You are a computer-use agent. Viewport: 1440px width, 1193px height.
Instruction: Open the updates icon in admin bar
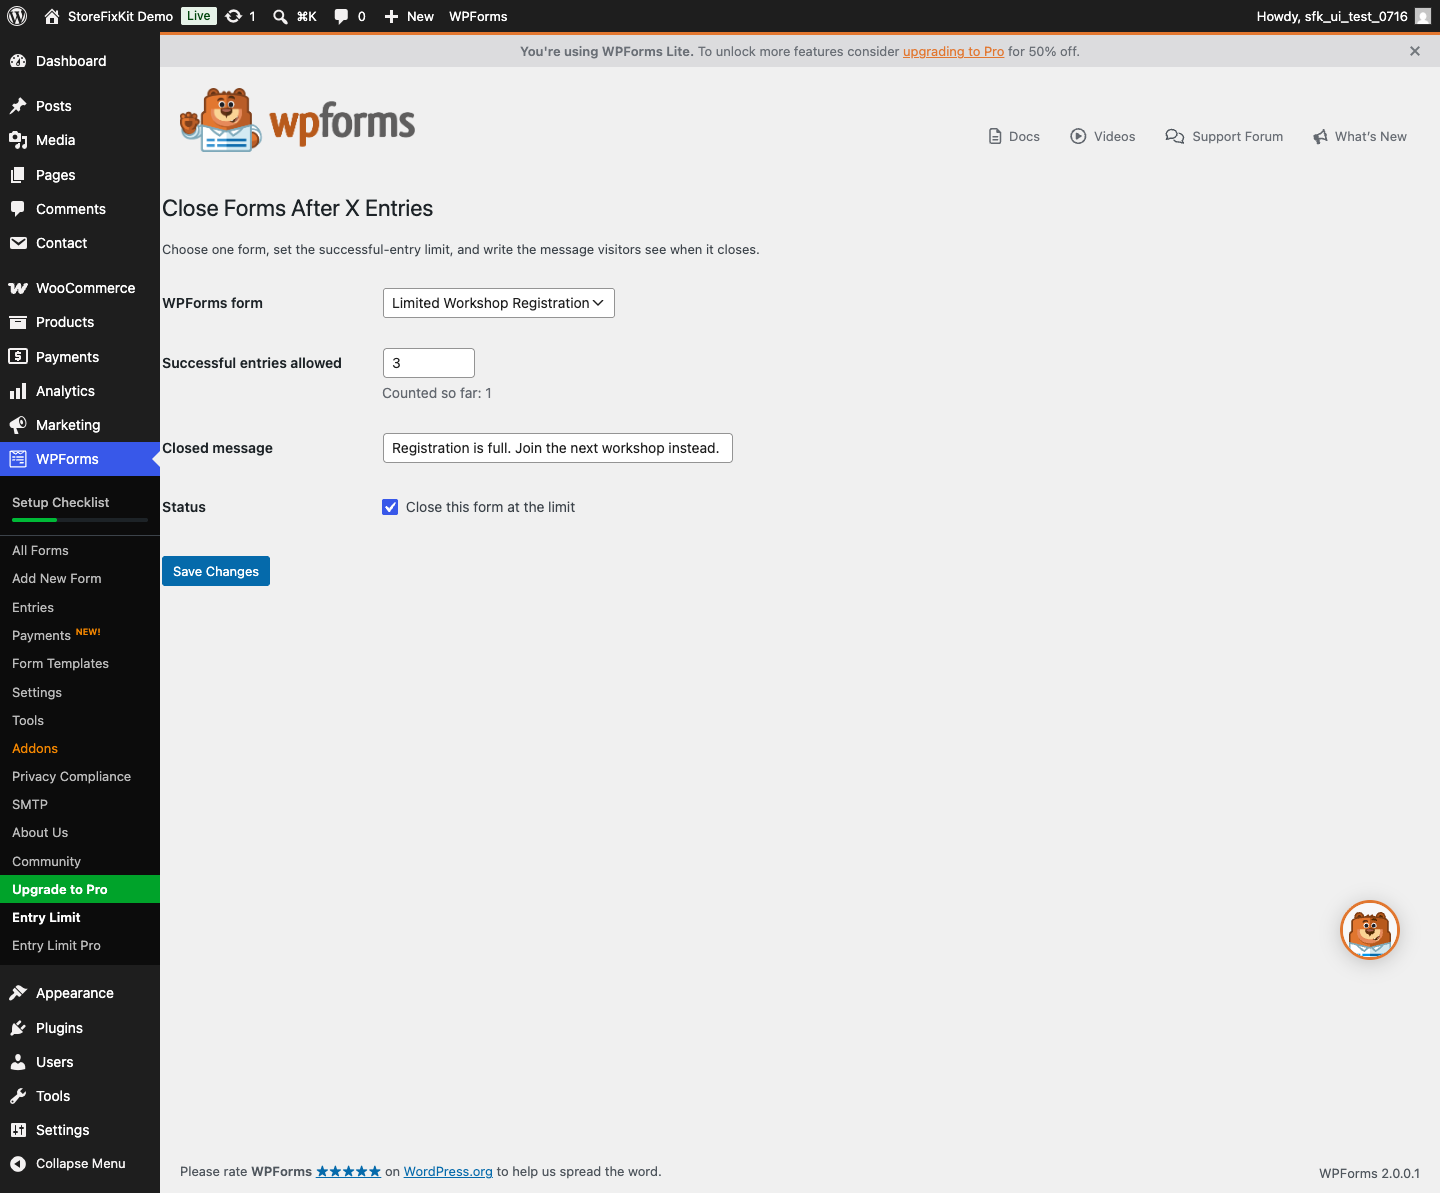click(234, 16)
